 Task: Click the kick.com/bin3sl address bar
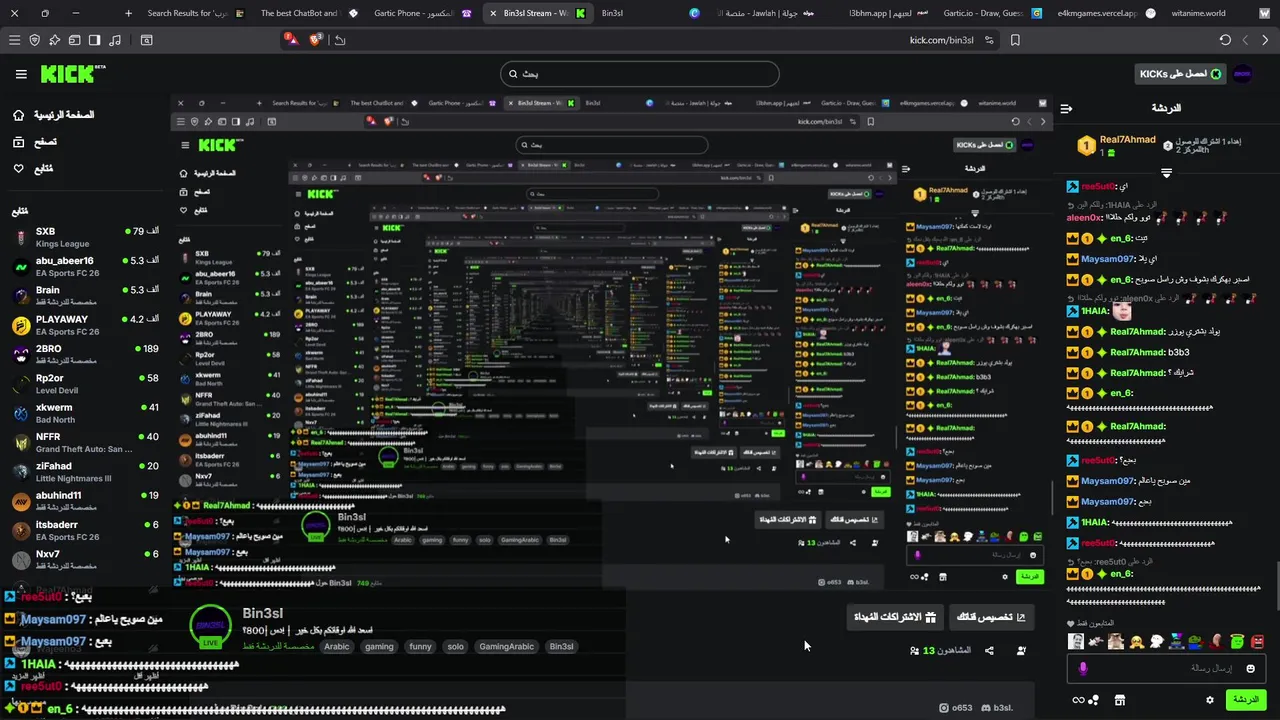click(x=943, y=40)
